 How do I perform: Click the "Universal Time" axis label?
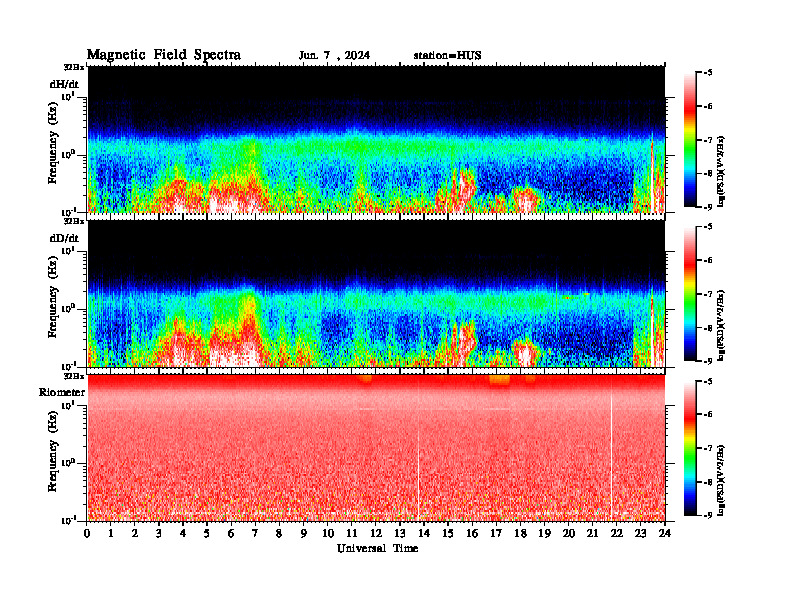377,548
